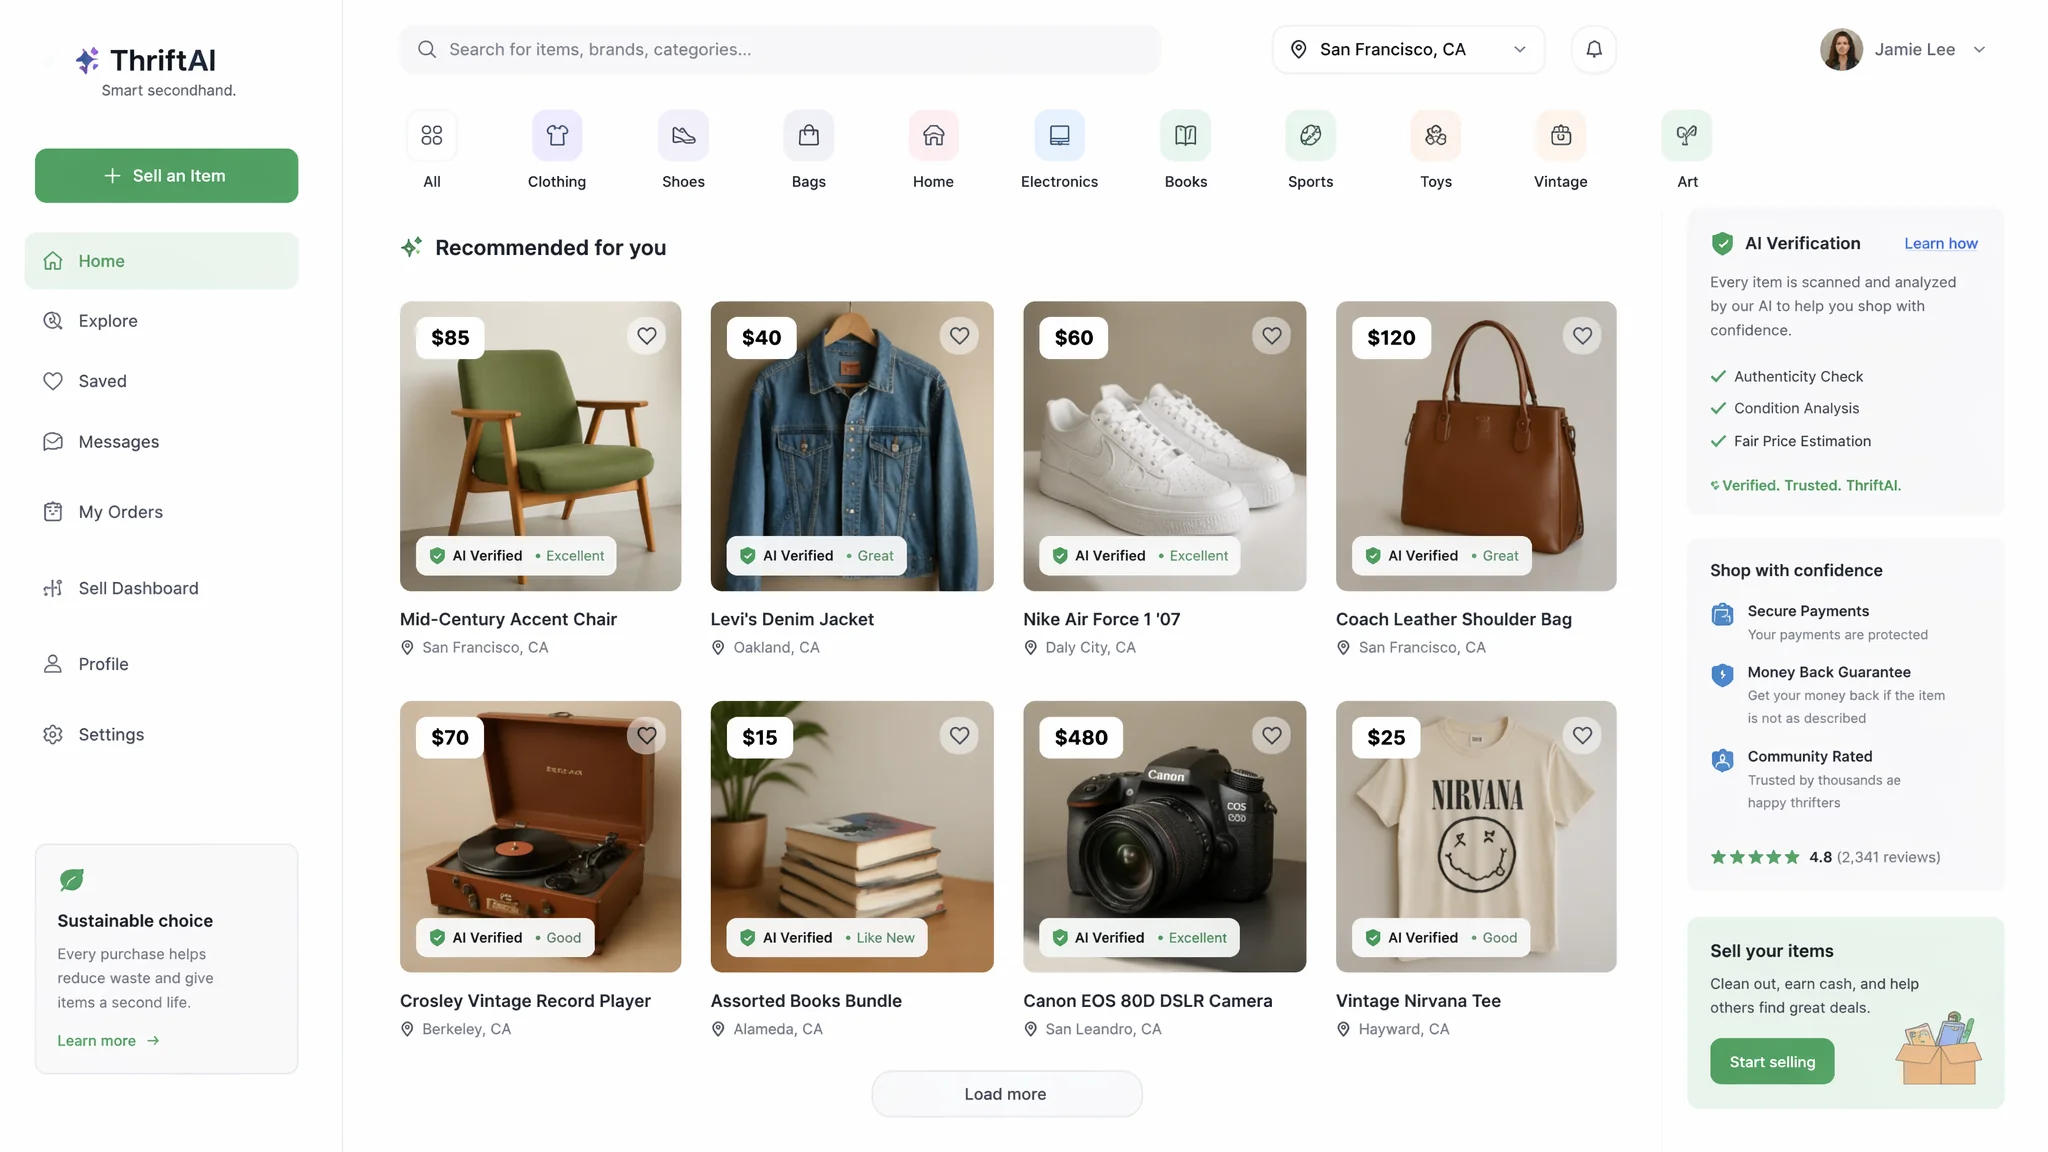Browse the Vintage category icon
The width and height of the screenshot is (2048, 1152).
1561,135
